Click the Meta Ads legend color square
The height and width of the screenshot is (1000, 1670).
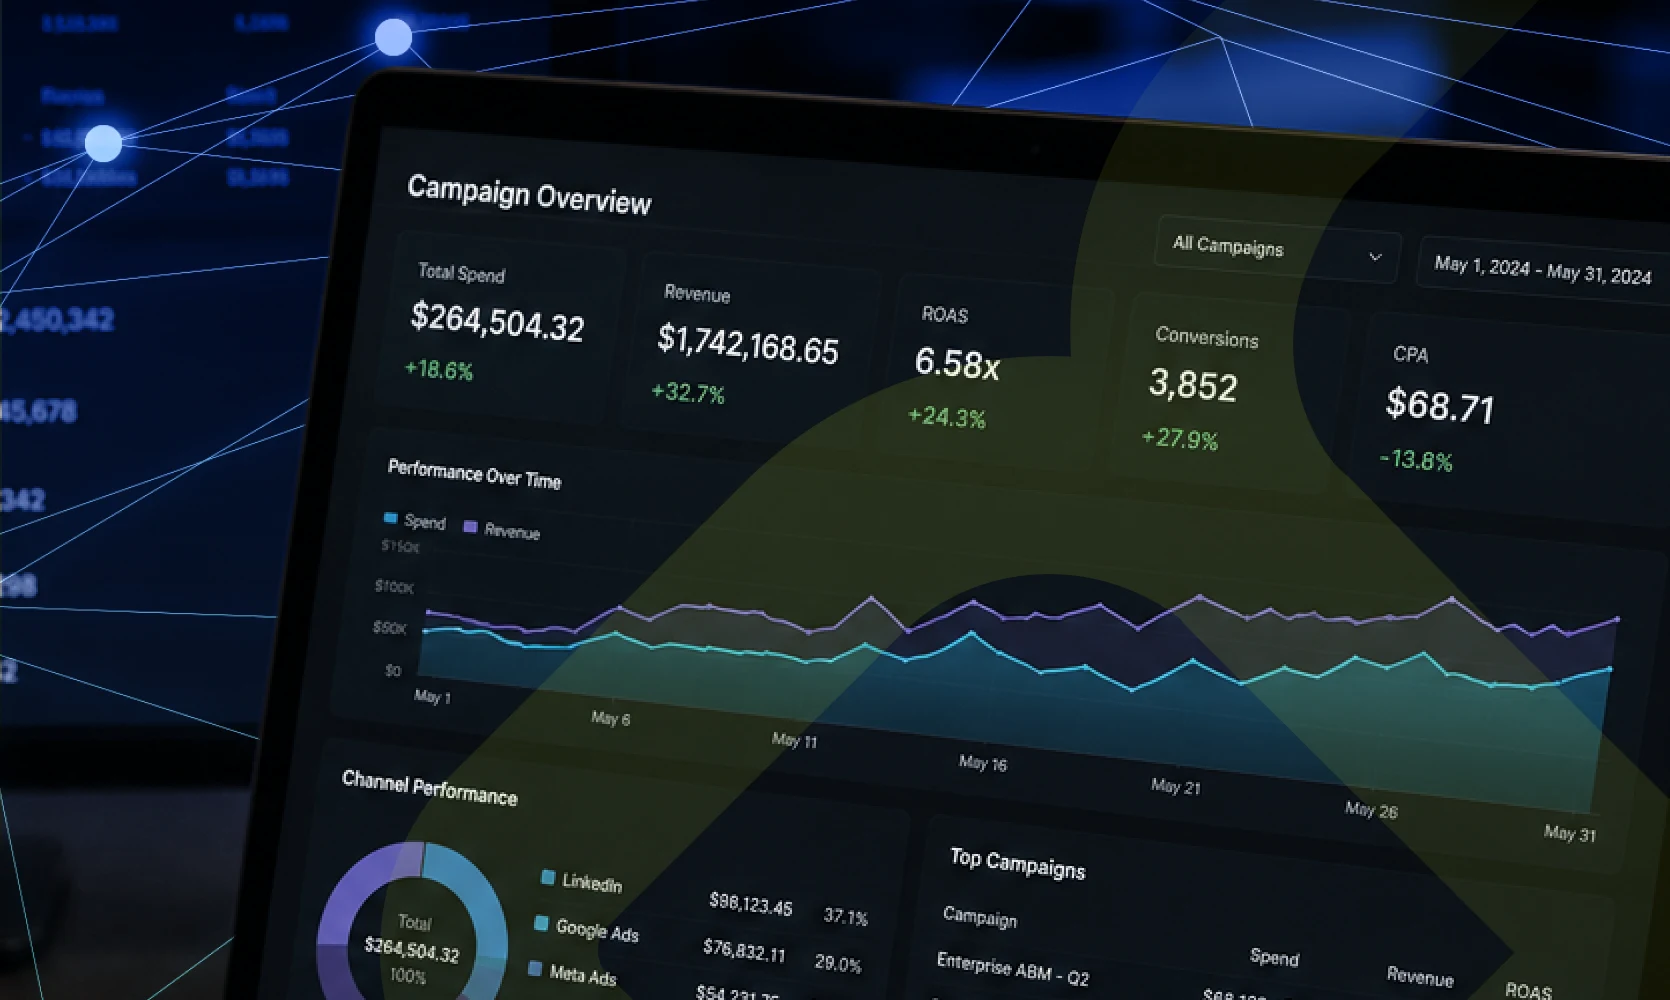click(x=535, y=968)
